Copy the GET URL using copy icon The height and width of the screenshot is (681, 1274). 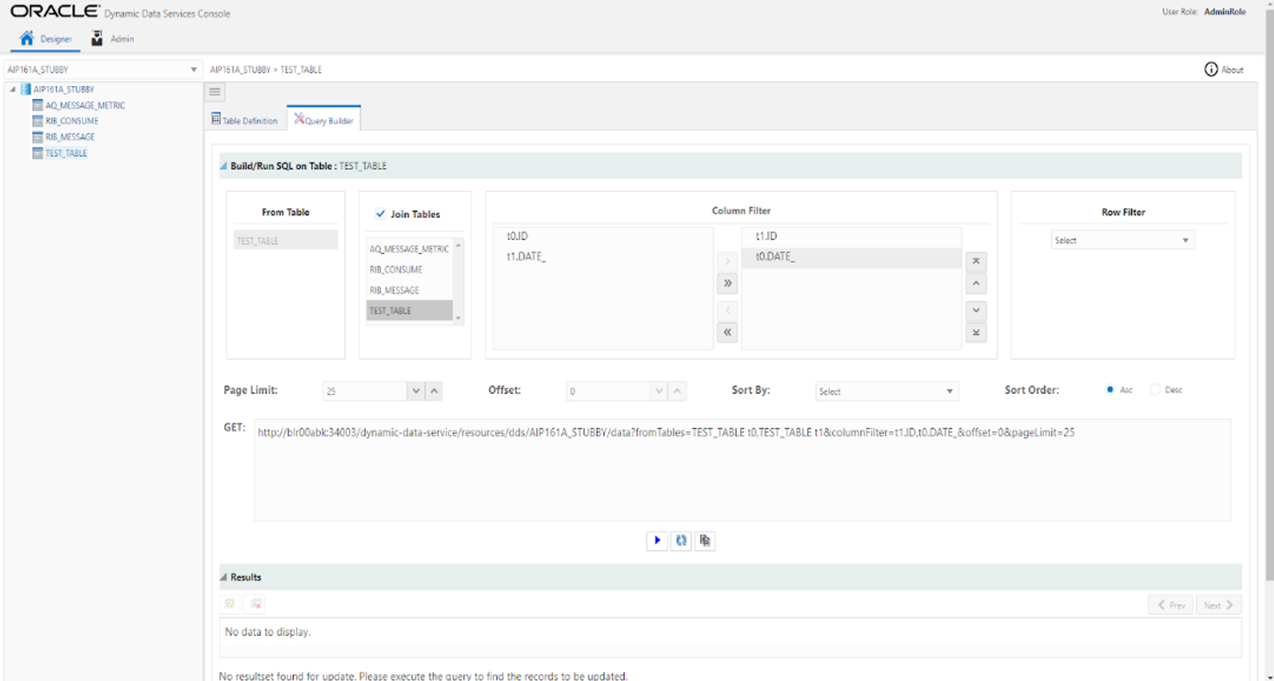point(704,540)
